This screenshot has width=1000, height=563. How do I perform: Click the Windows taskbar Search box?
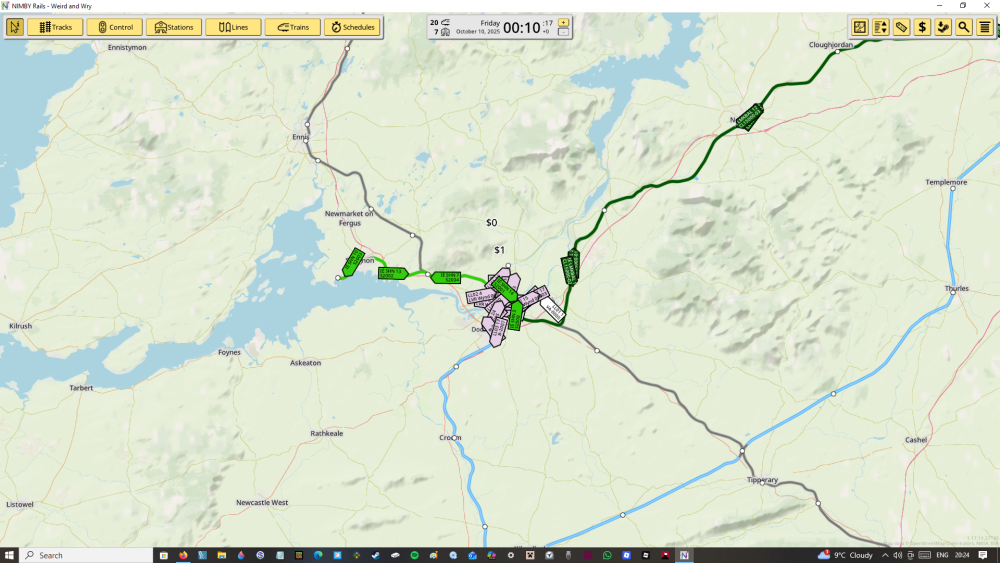(x=85, y=555)
